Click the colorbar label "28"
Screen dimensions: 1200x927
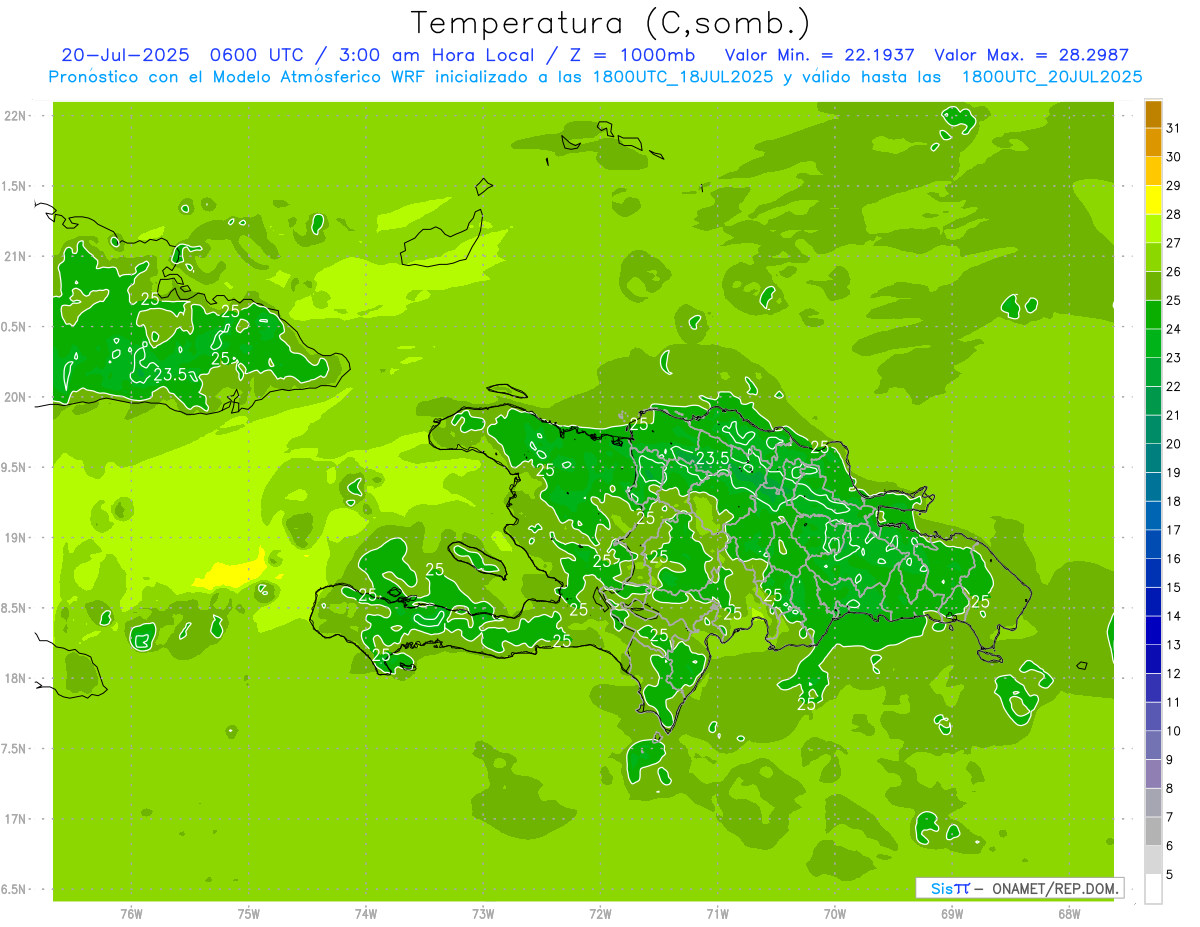(x=1174, y=215)
